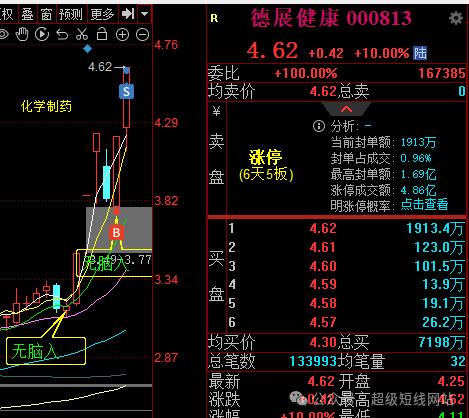The image size is (469, 418).
Task: Open the 更多 menu tab
Action: [x=102, y=14]
